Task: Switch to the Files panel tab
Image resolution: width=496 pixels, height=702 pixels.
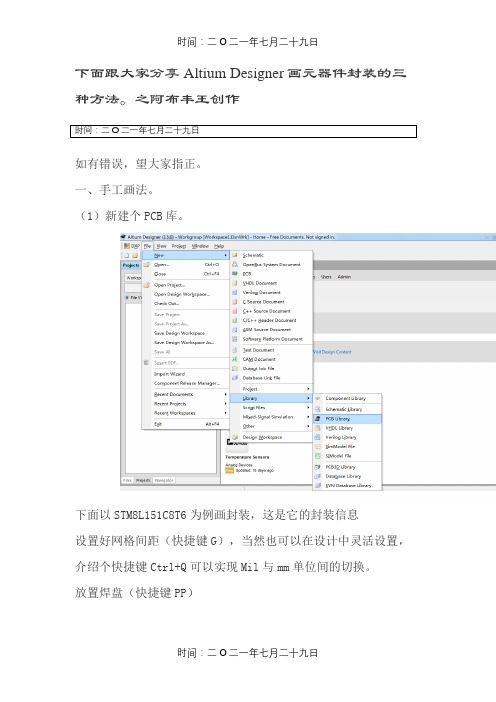Action: (128, 480)
